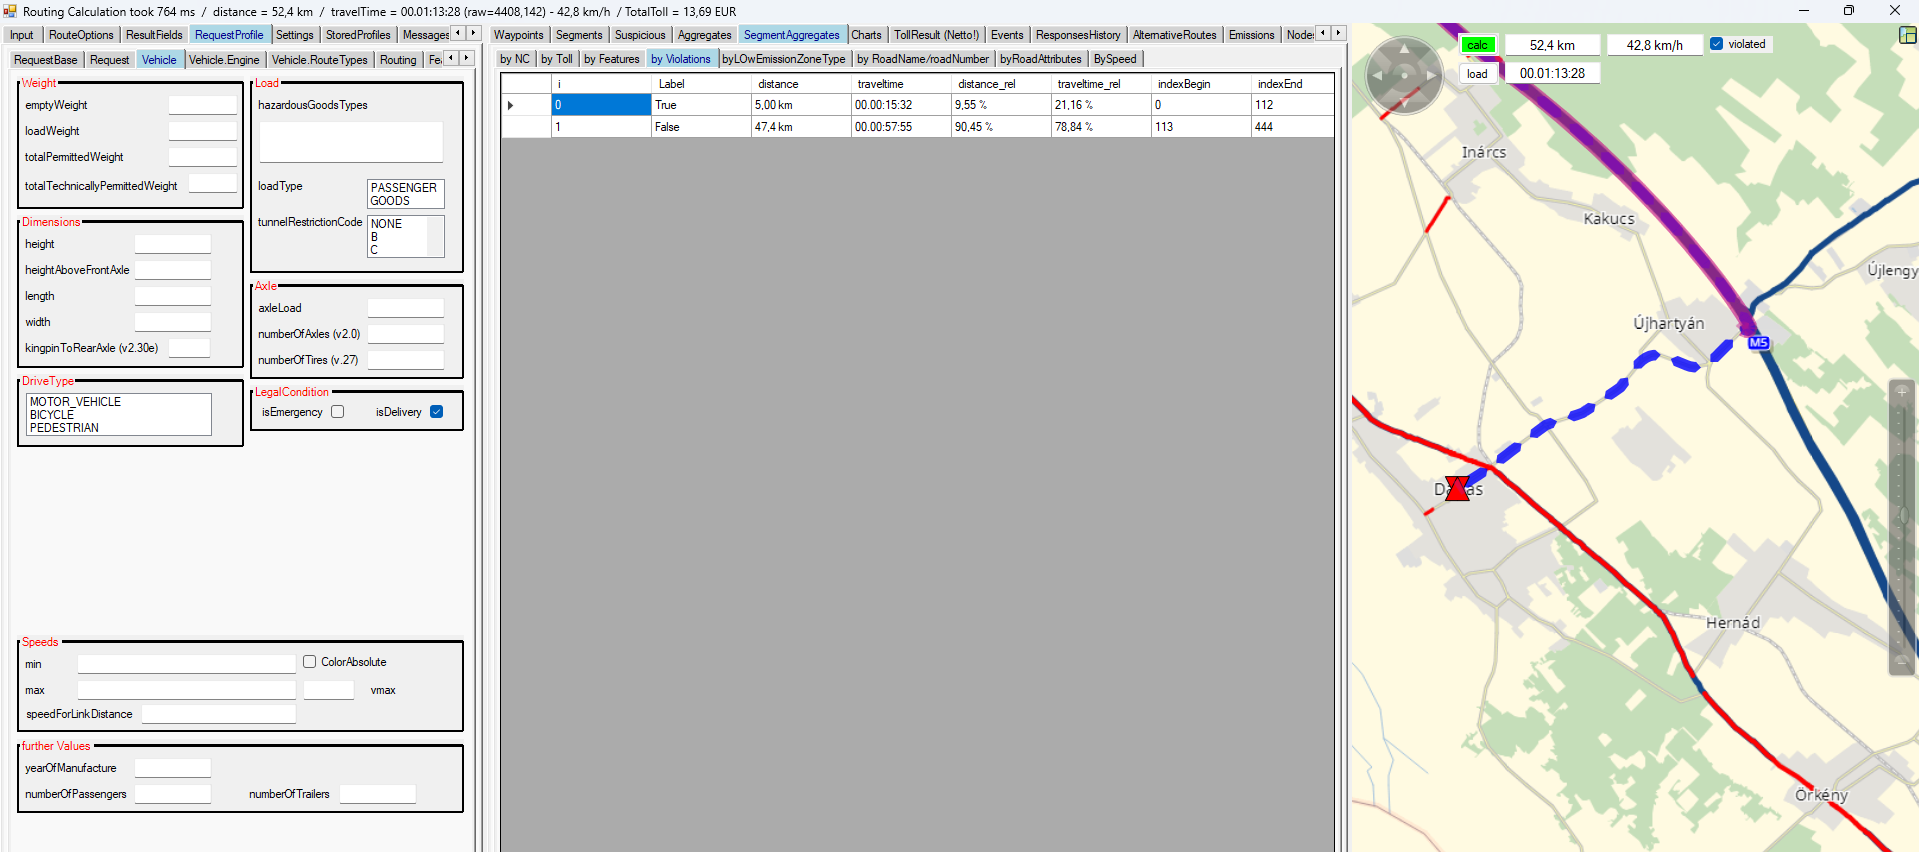
Task: Disable the isDelivery checkbox
Action: 437,412
